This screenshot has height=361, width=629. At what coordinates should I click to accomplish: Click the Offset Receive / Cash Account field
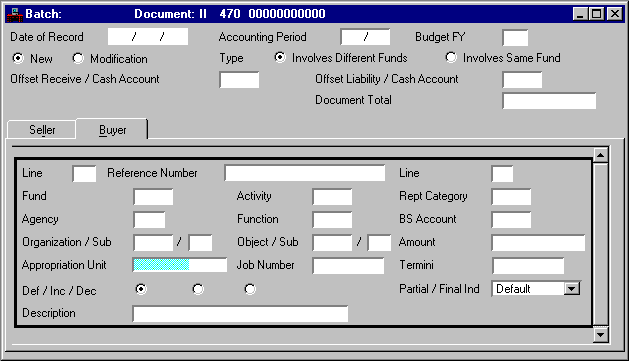click(x=239, y=80)
